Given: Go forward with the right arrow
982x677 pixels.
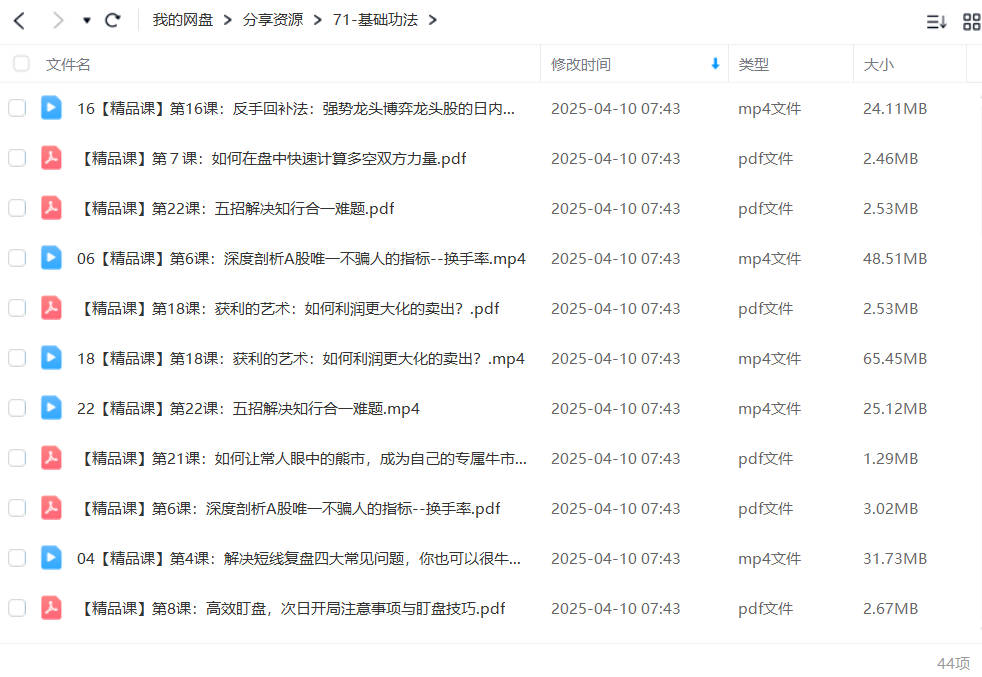Looking at the screenshot, I should point(58,21).
